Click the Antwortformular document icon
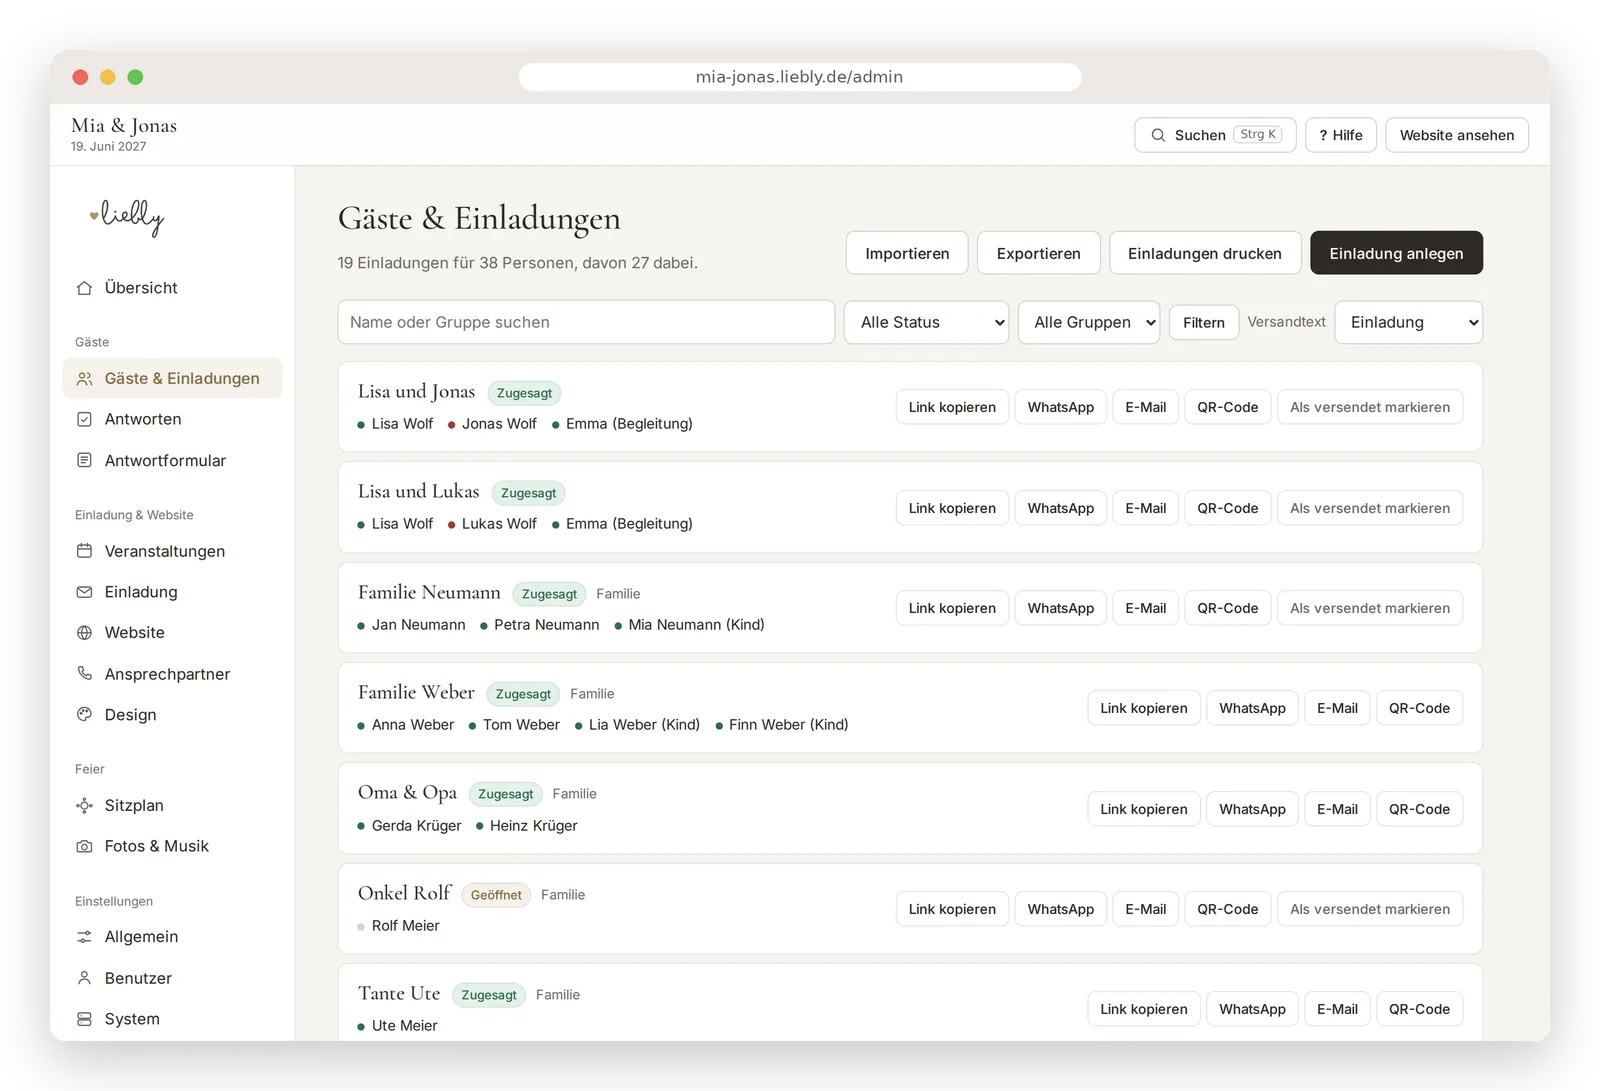 point(85,461)
